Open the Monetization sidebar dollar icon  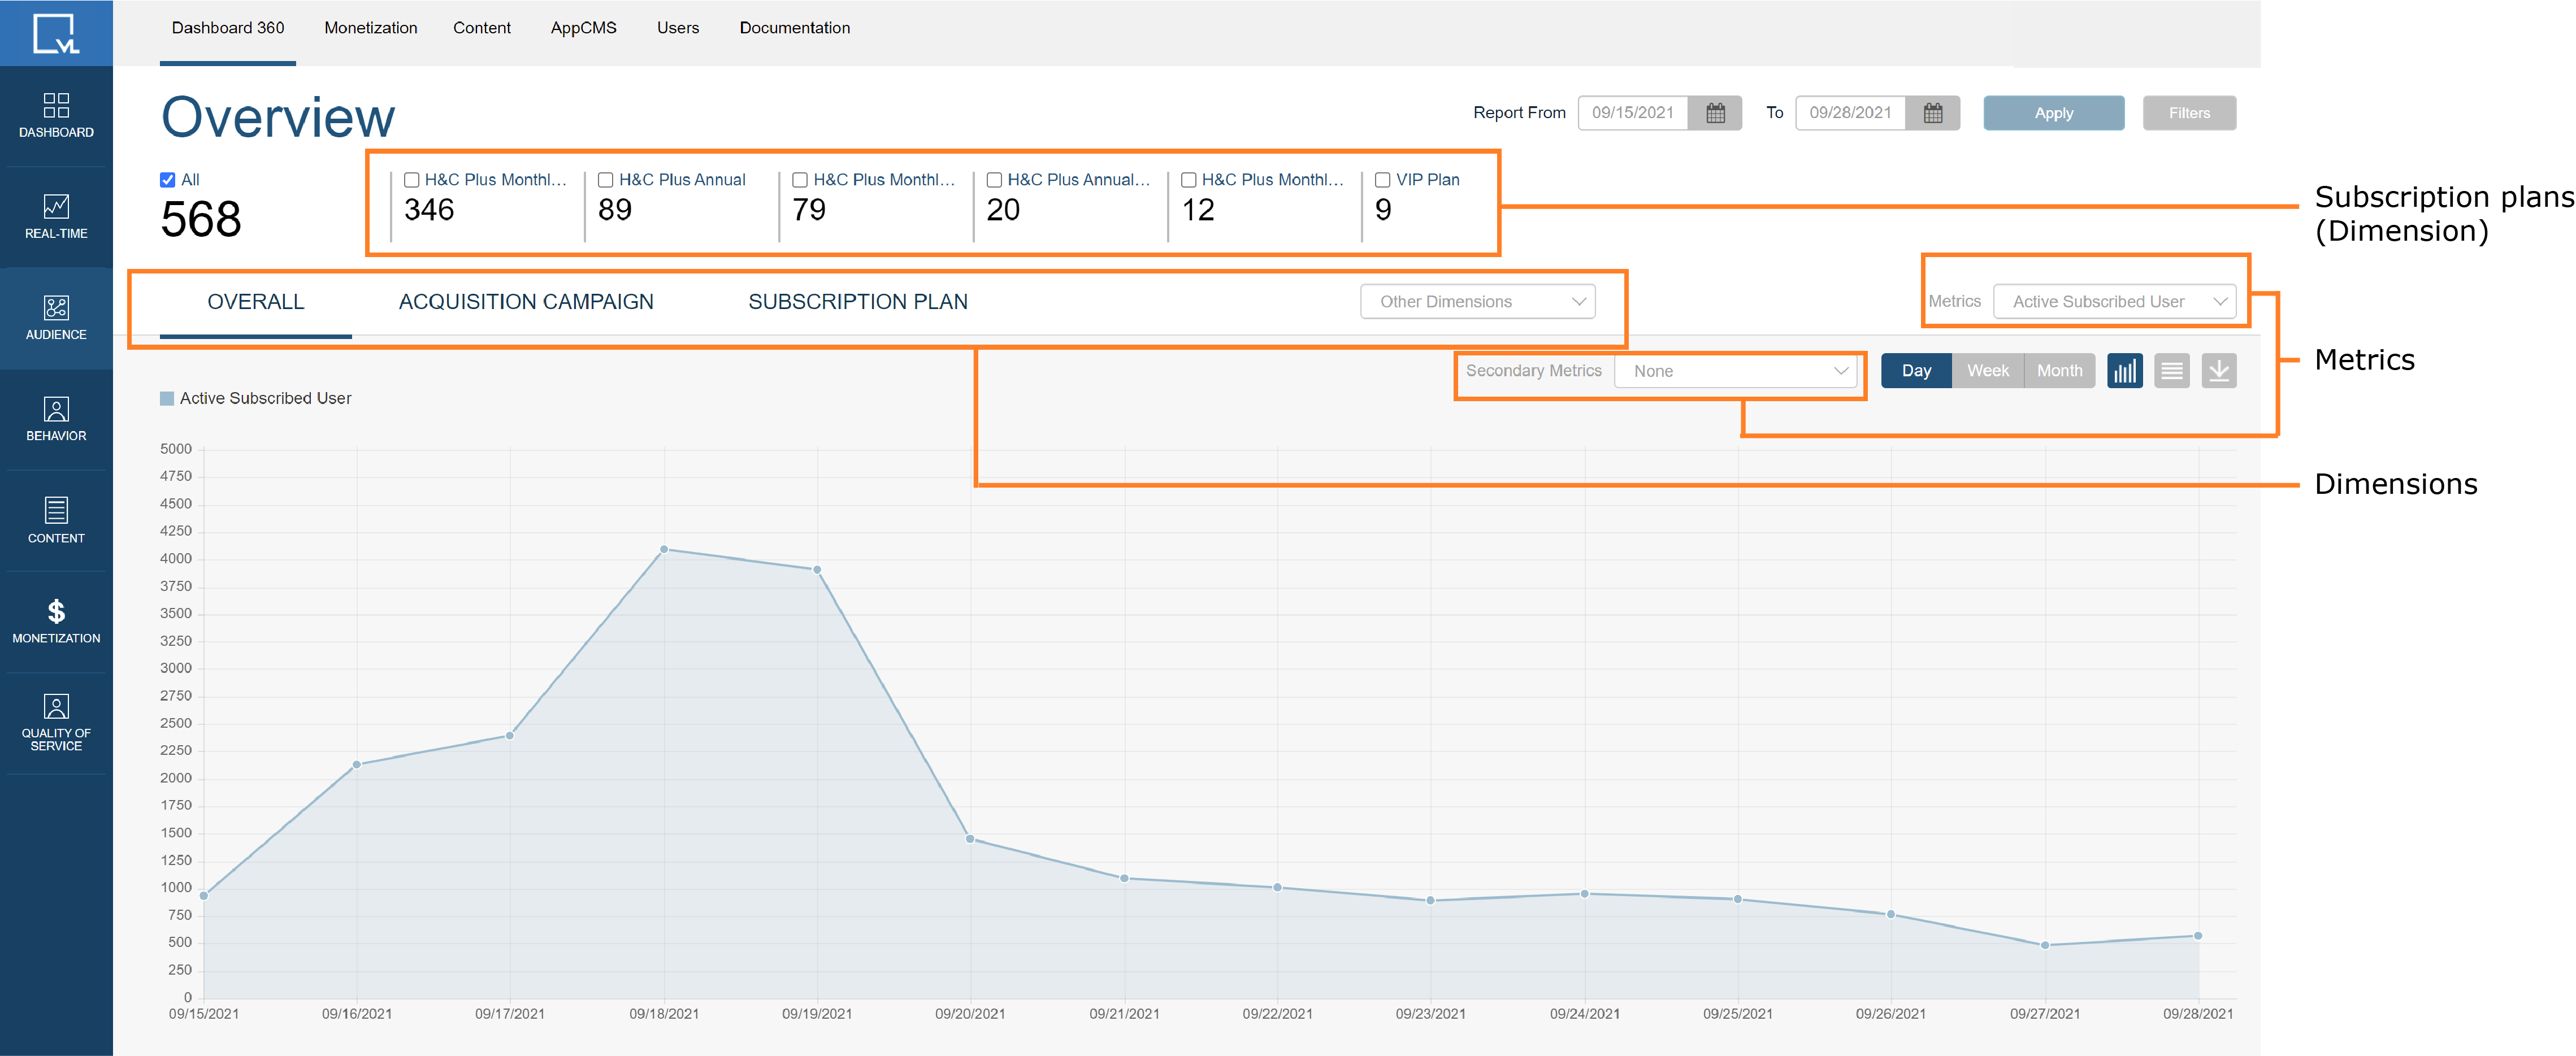(56, 611)
